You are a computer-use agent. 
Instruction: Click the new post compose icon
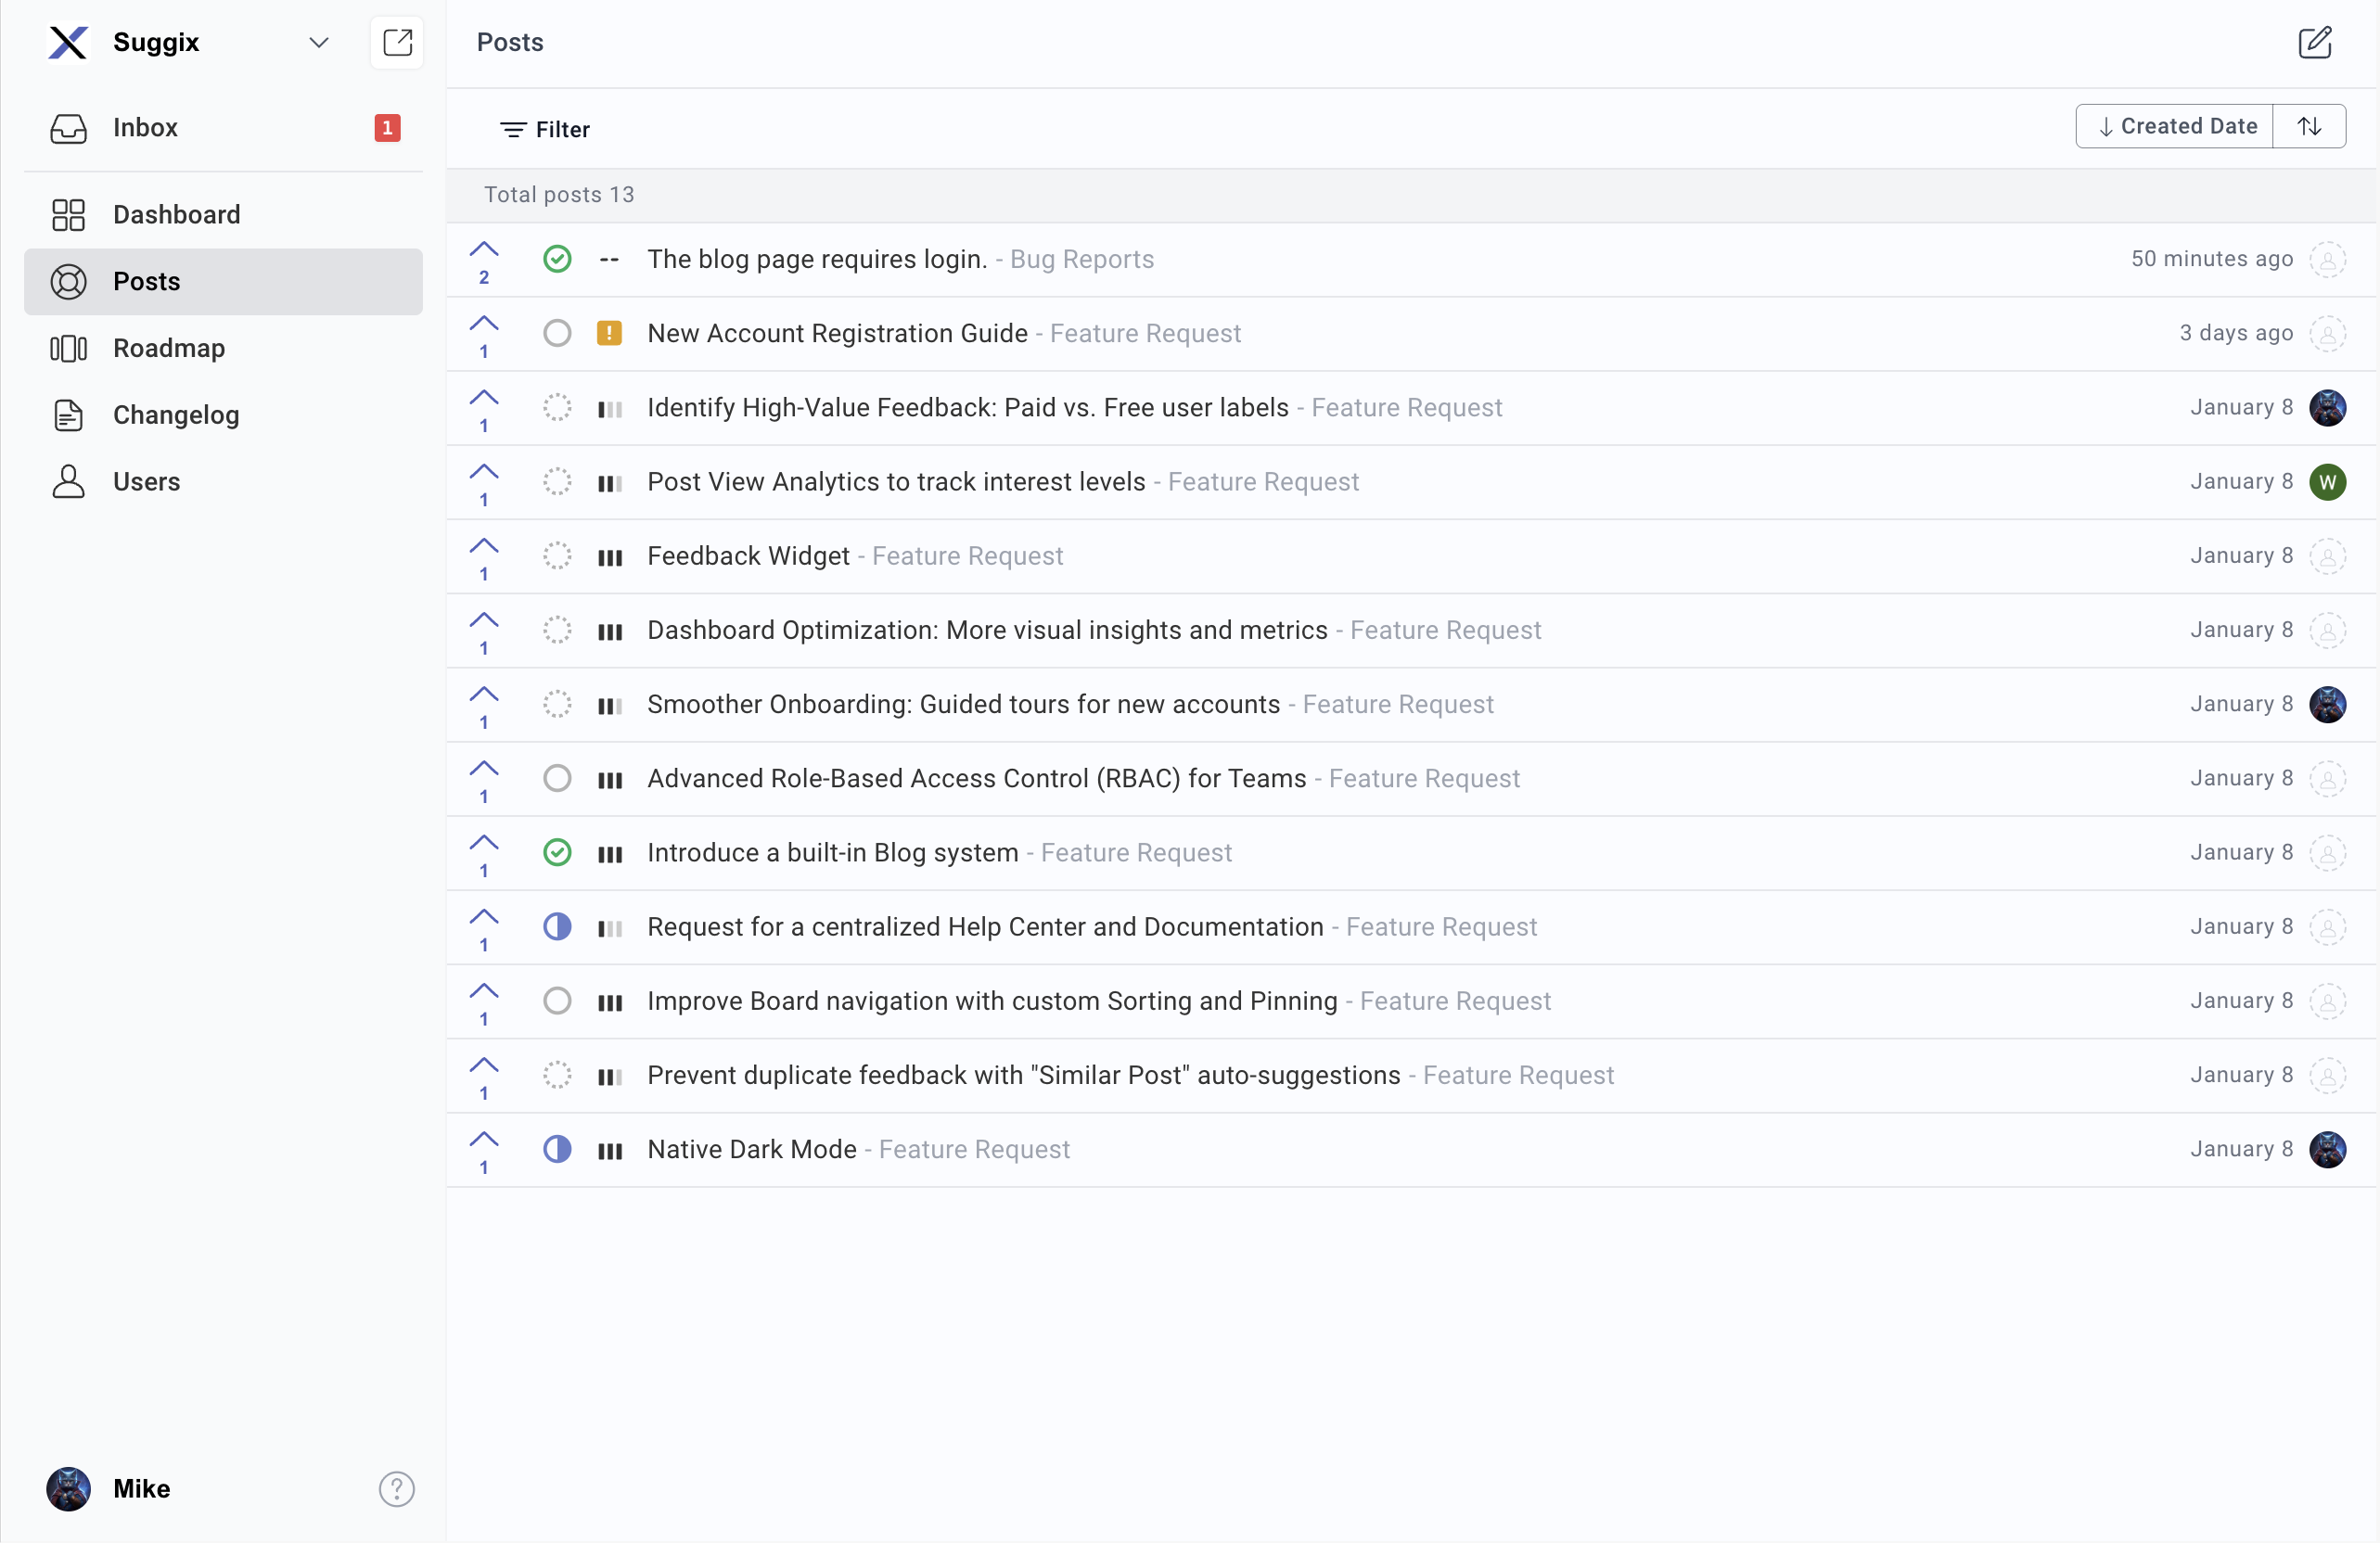tap(2313, 43)
